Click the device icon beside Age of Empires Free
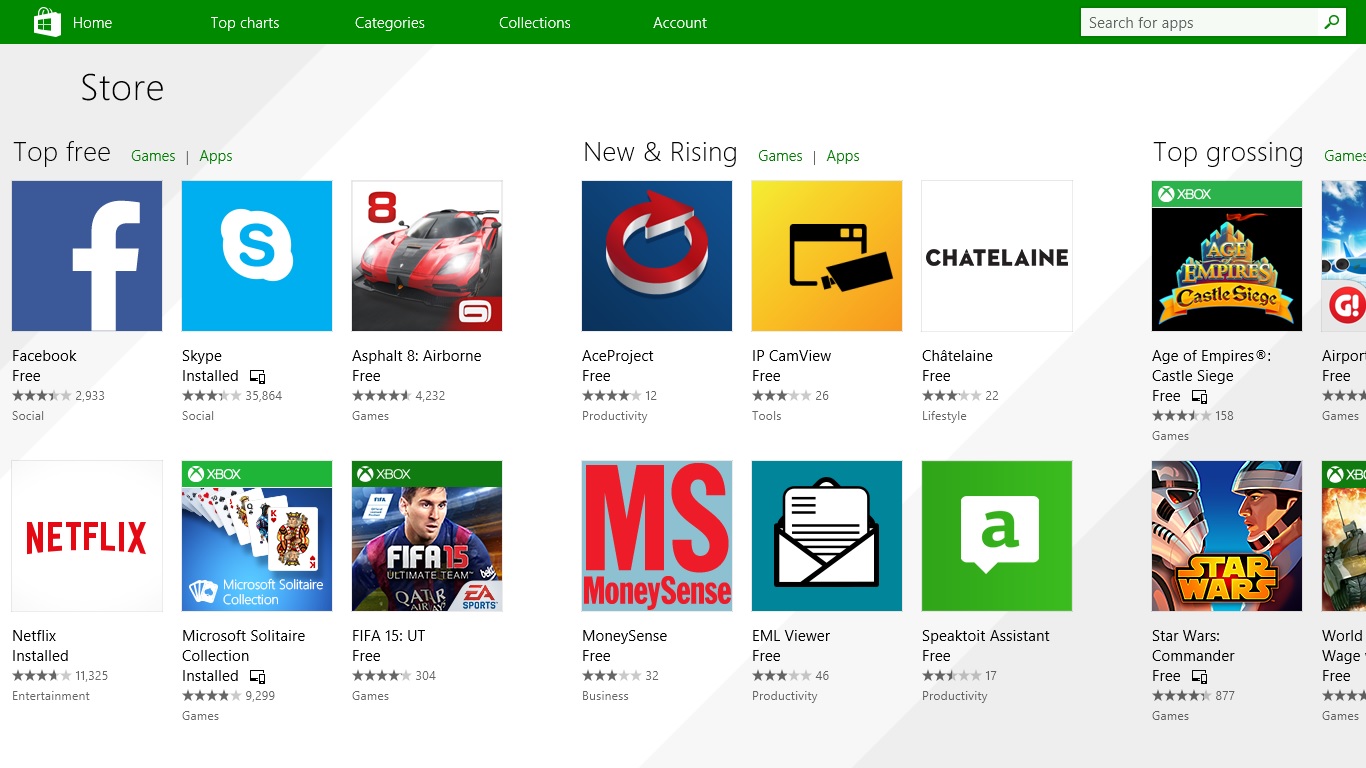 pyautogui.click(x=1199, y=397)
